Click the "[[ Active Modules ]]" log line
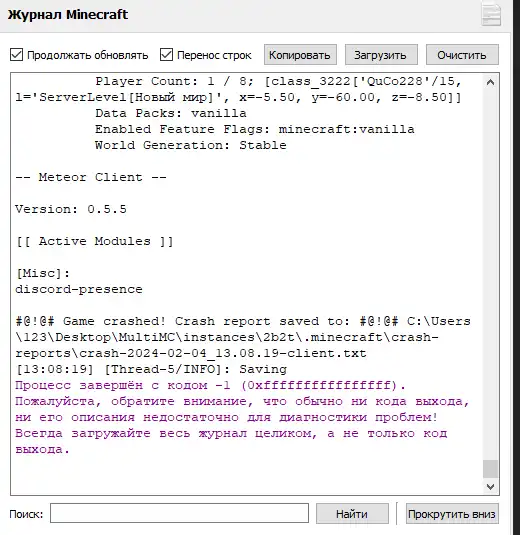Image resolution: width=520 pixels, height=535 pixels. [x=95, y=241]
